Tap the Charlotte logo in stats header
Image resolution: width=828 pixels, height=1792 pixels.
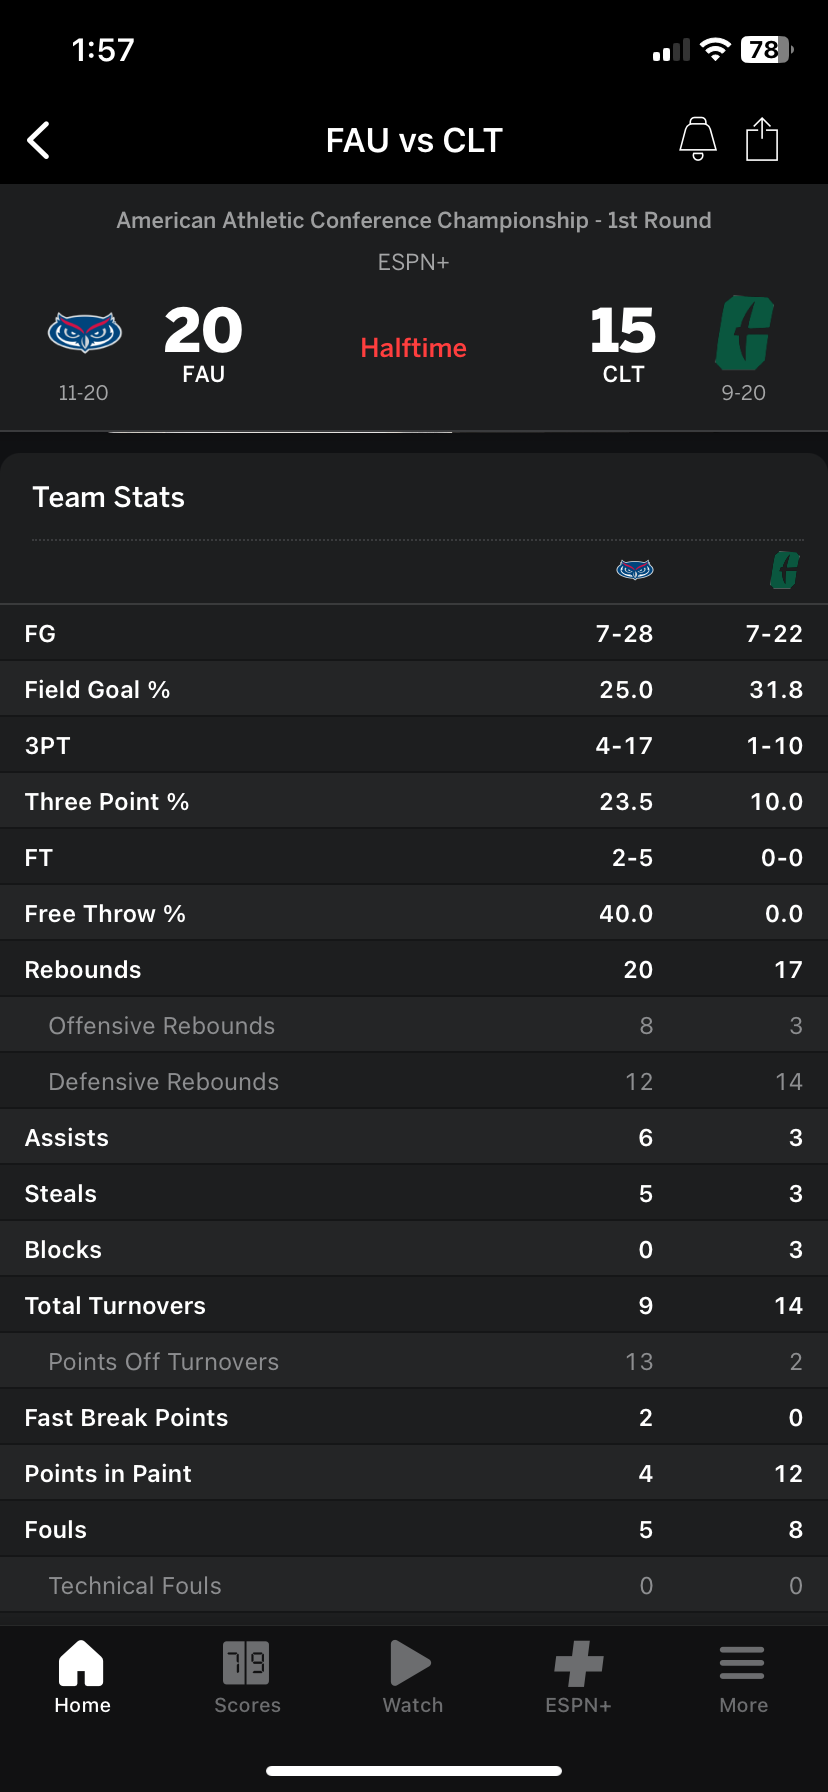click(785, 570)
